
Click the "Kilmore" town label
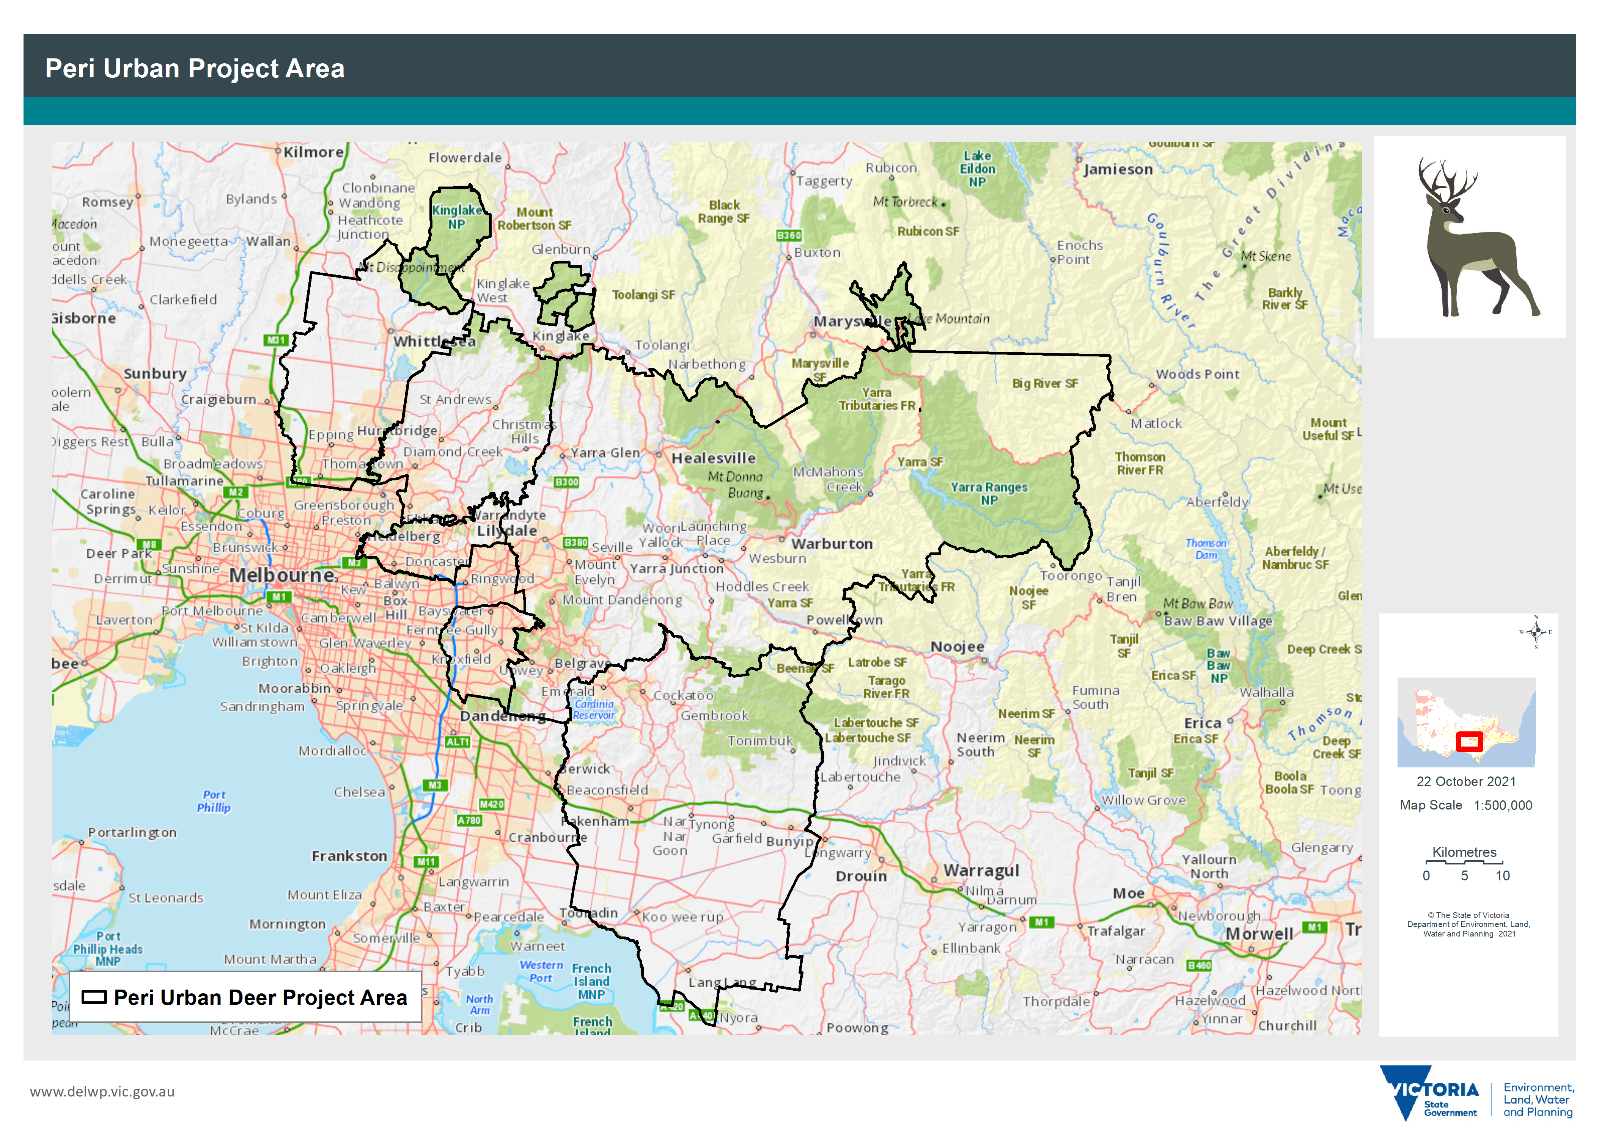coord(313,152)
